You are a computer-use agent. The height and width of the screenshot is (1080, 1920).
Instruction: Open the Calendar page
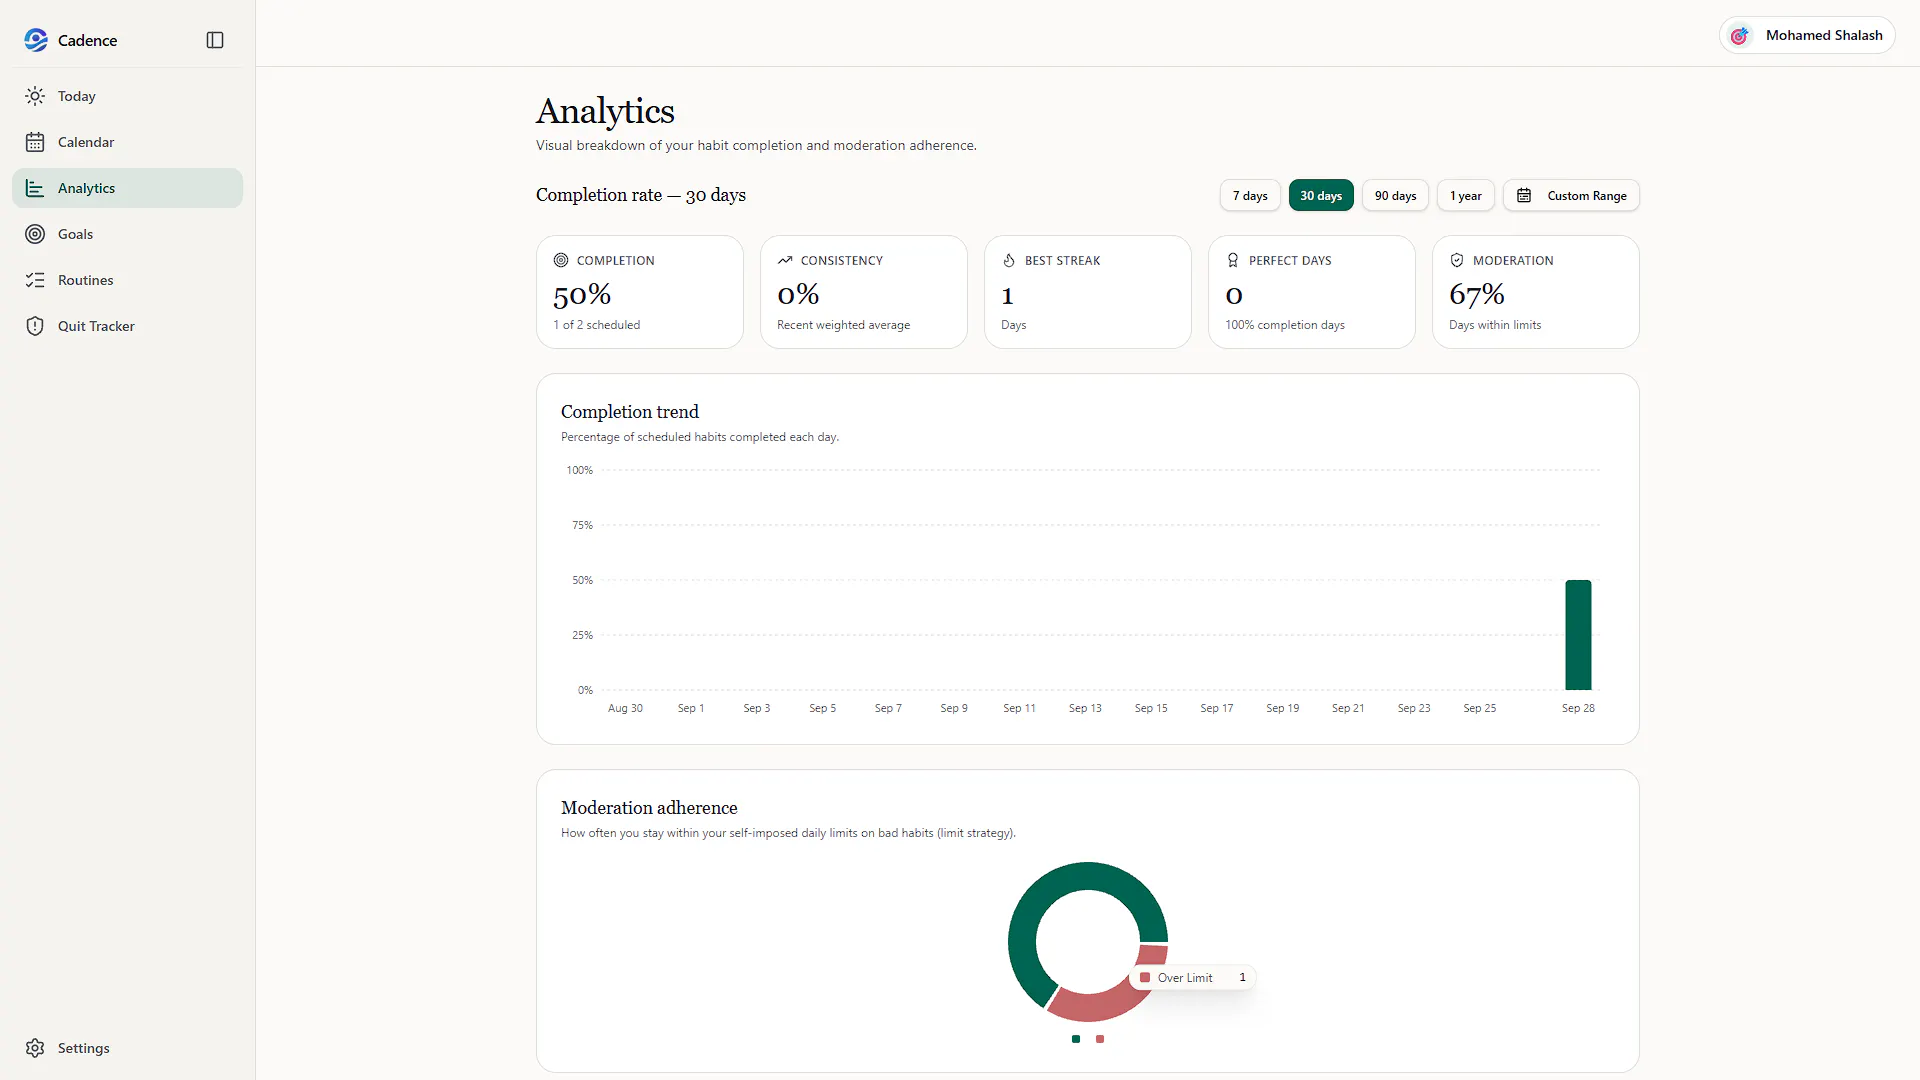(x=127, y=142)
